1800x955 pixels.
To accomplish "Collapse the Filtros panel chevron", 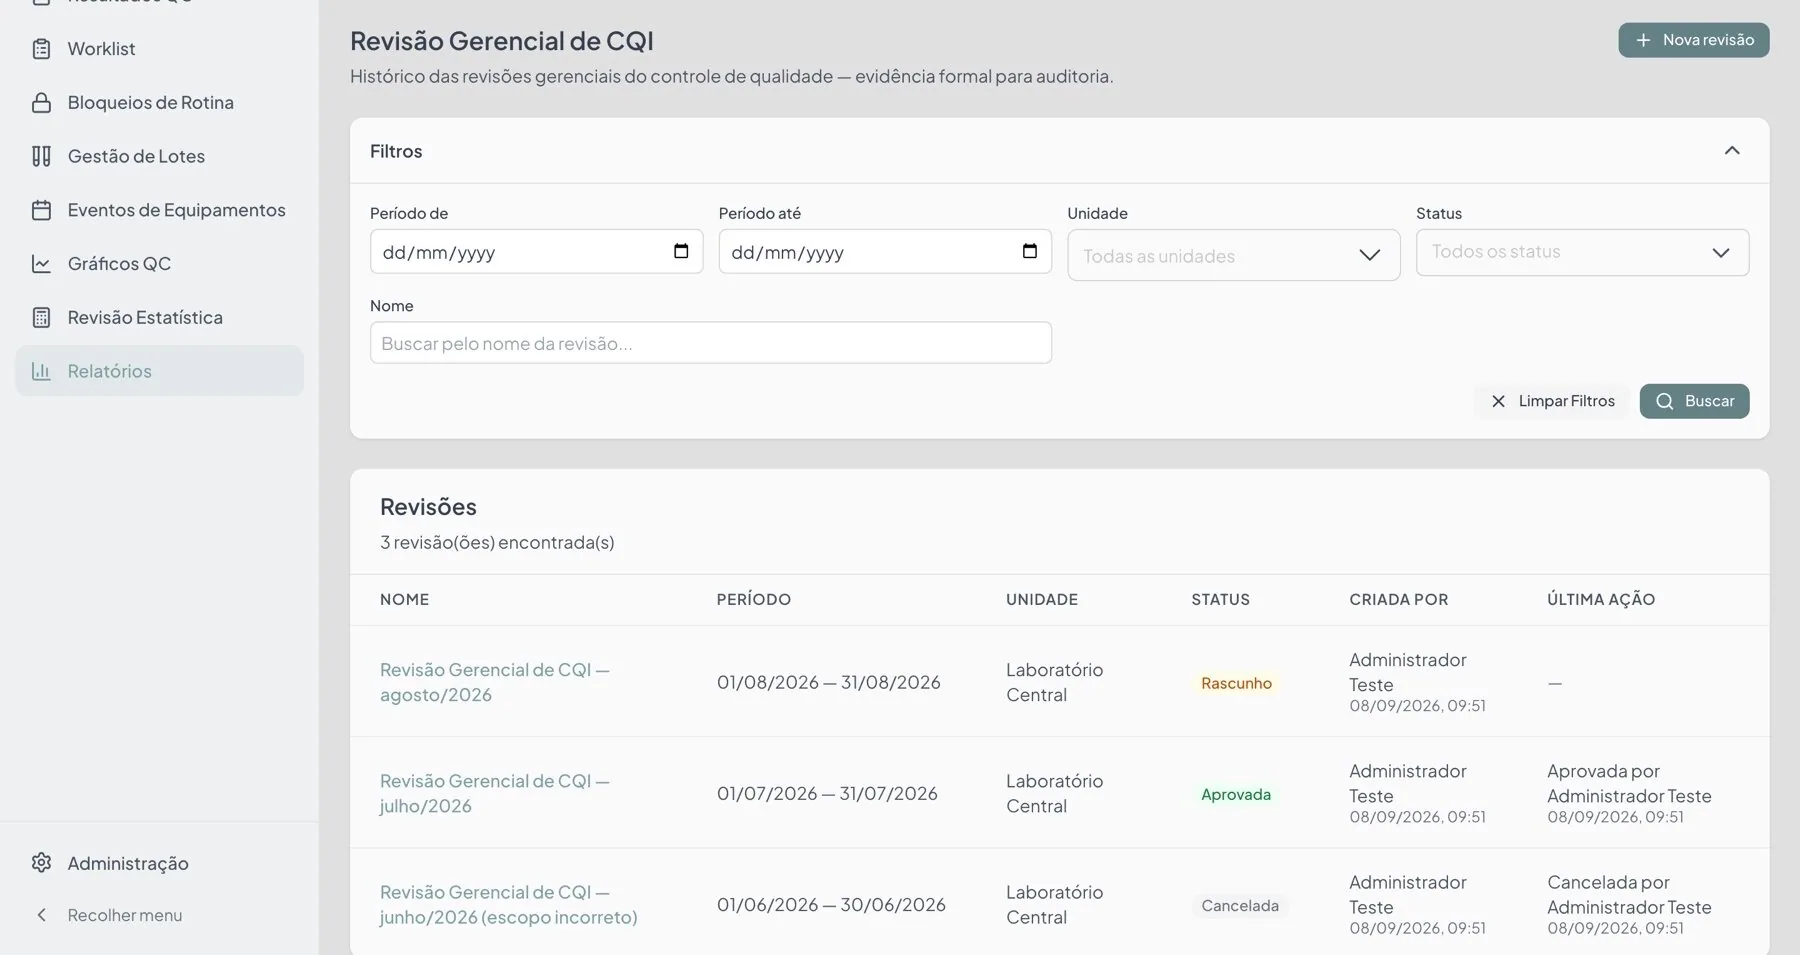I will click(x=1732, y=151).
